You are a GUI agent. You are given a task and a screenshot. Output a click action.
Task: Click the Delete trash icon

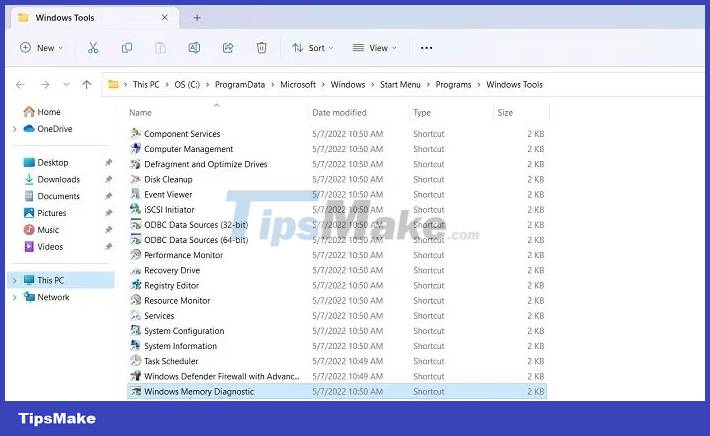pyautogui.click(x=262, y=48)
